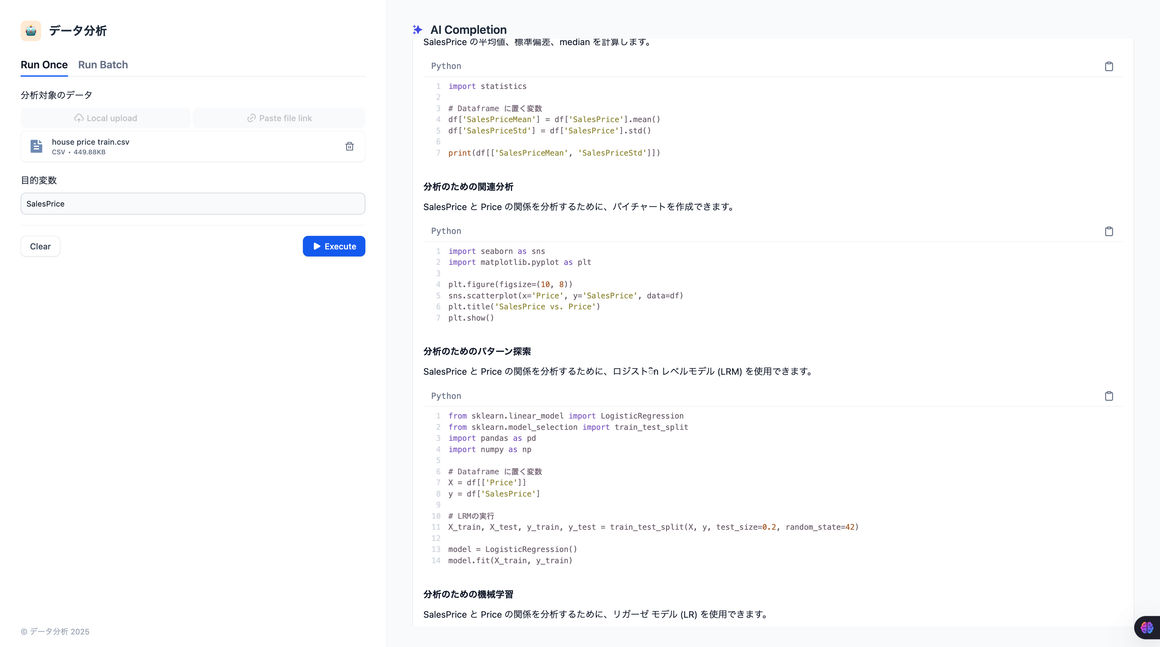Click the 分析のための関連分析 heading
The height and width of the screenshot is (647, 1160).
point(468,187)
